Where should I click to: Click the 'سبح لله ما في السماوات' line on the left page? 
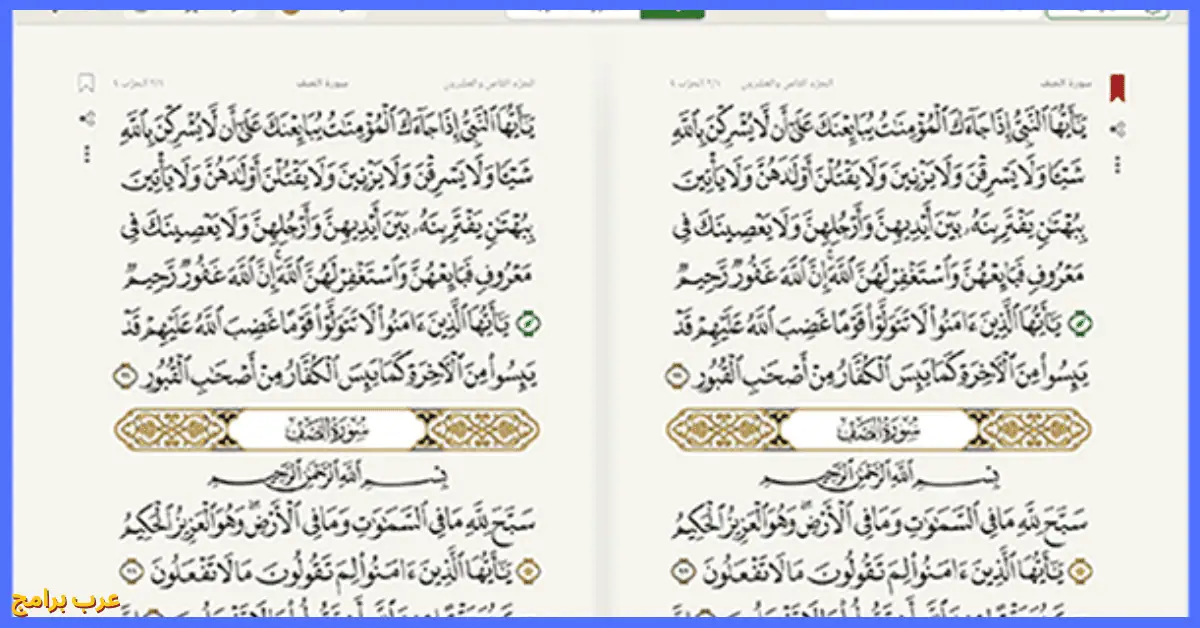point(328,524)
